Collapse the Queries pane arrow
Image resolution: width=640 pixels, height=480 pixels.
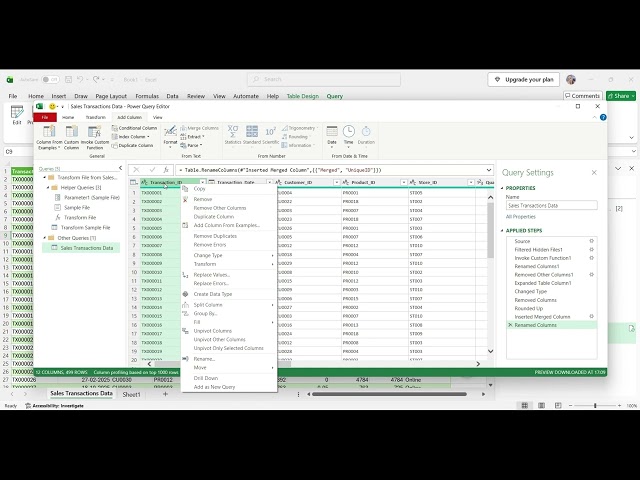[x=120, y=168]
